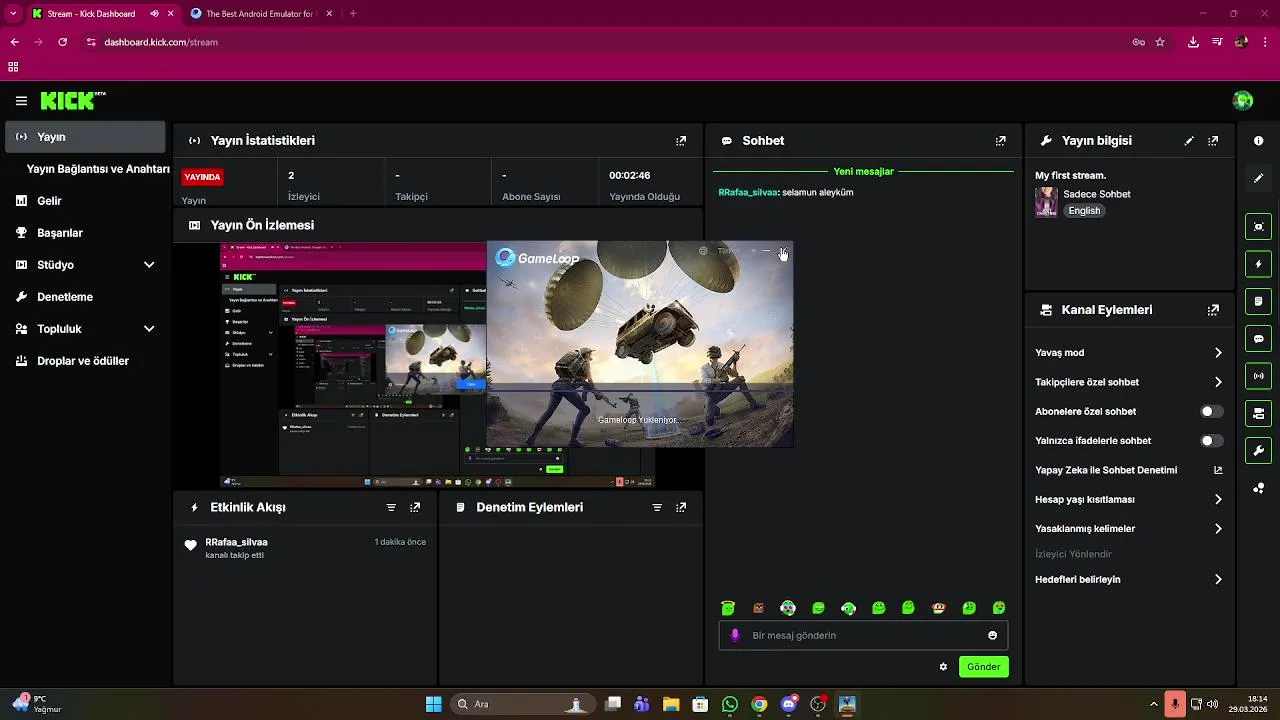Toggle the lightning activity feed icon in right rail
1280x720 pixels.
pos(1259,264)
